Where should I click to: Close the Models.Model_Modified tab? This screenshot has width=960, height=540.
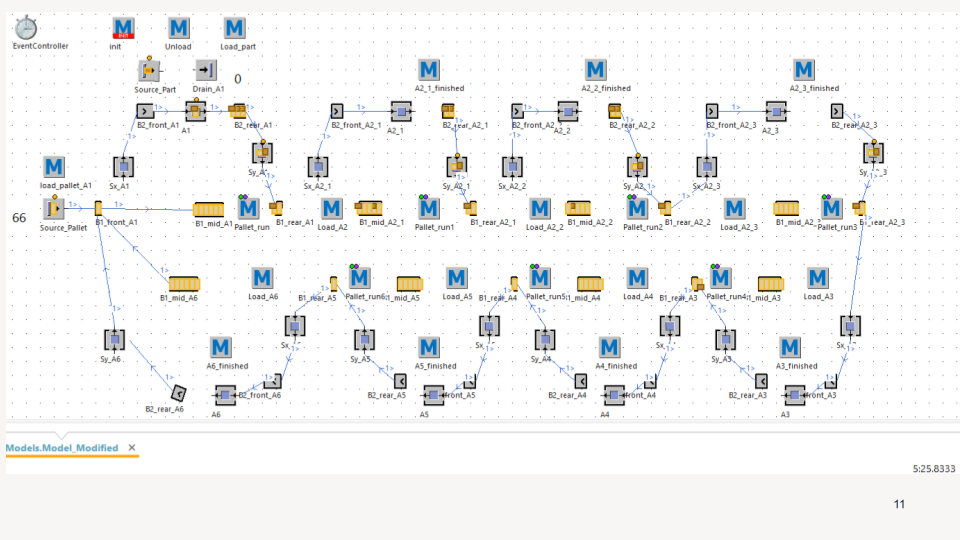click(132, 448)
